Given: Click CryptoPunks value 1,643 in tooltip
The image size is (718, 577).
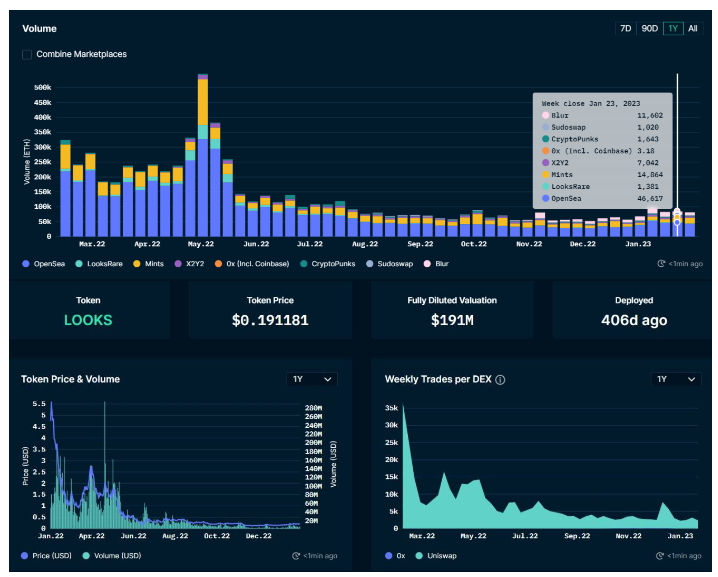Looking at the screenshot, I should click(648, 139).
